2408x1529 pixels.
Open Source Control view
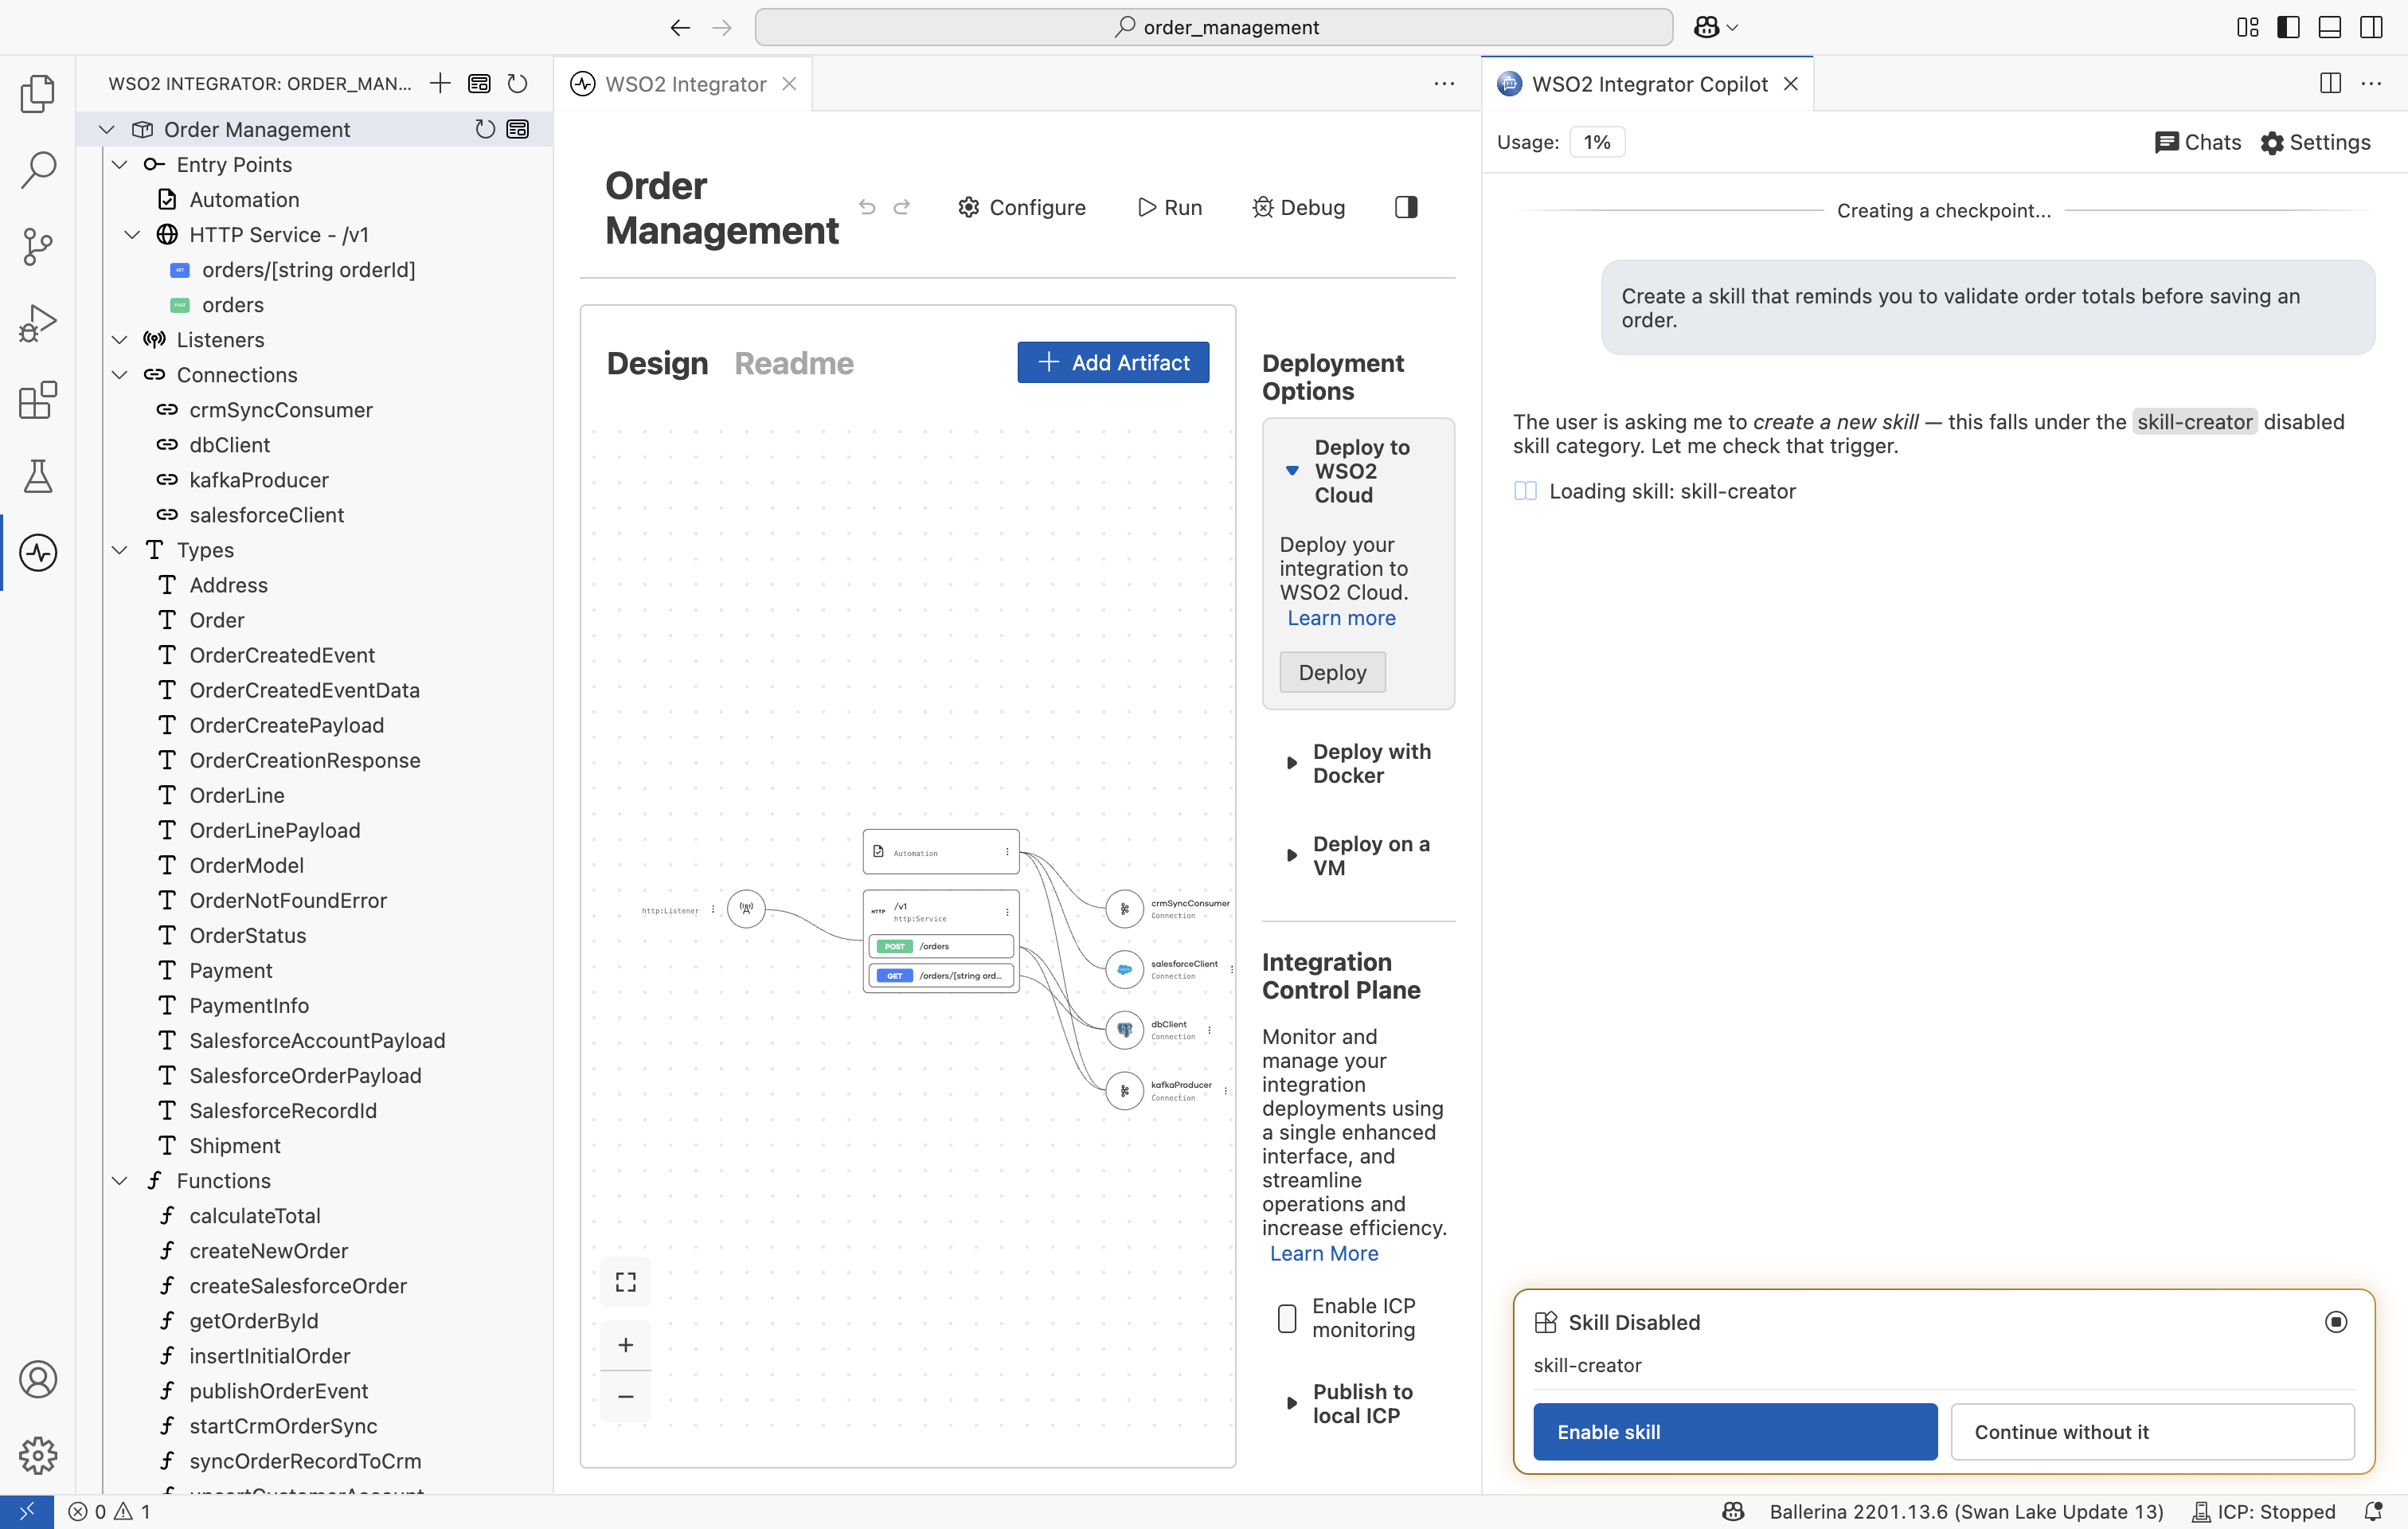[38, 246]
